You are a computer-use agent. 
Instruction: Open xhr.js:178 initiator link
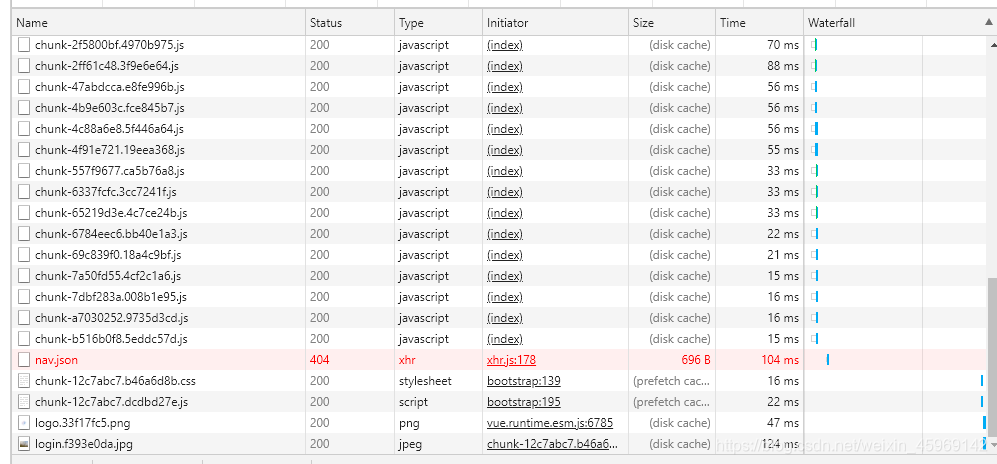(511, 360)
